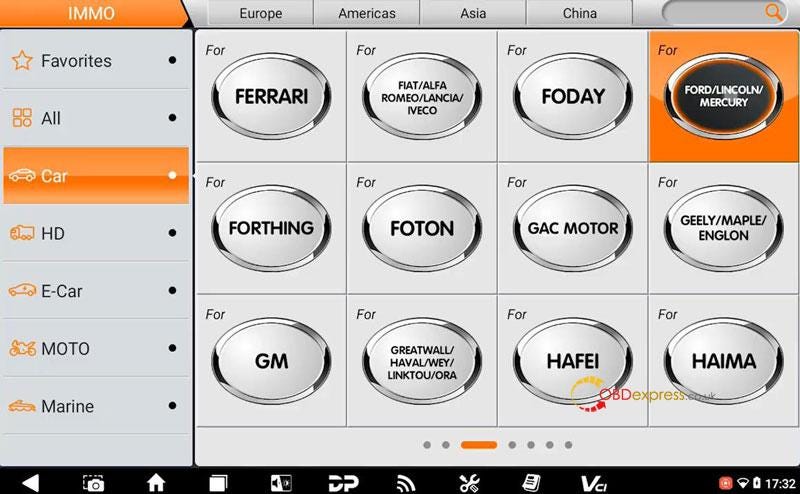Take a screenshot with camera icon
The height and width of the screenshot is (494, 800).
click(93, 483)
